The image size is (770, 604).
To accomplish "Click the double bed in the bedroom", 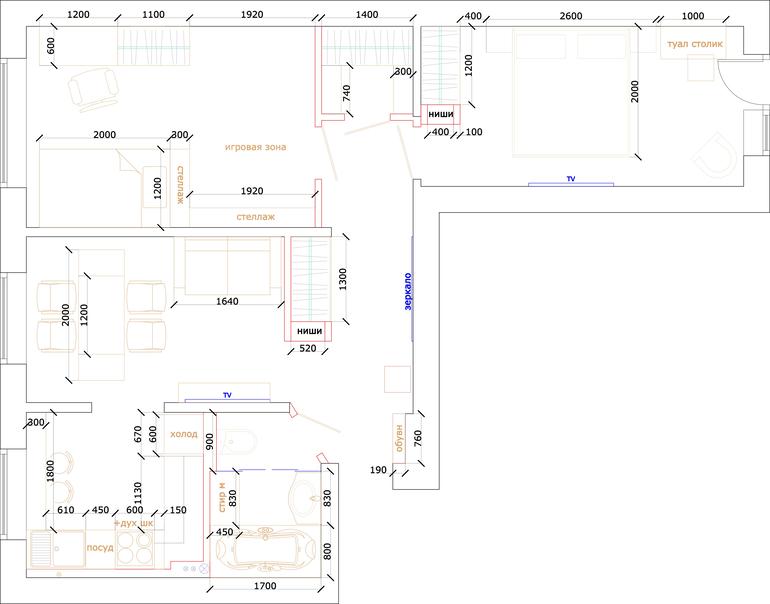I will click(572, 92).
